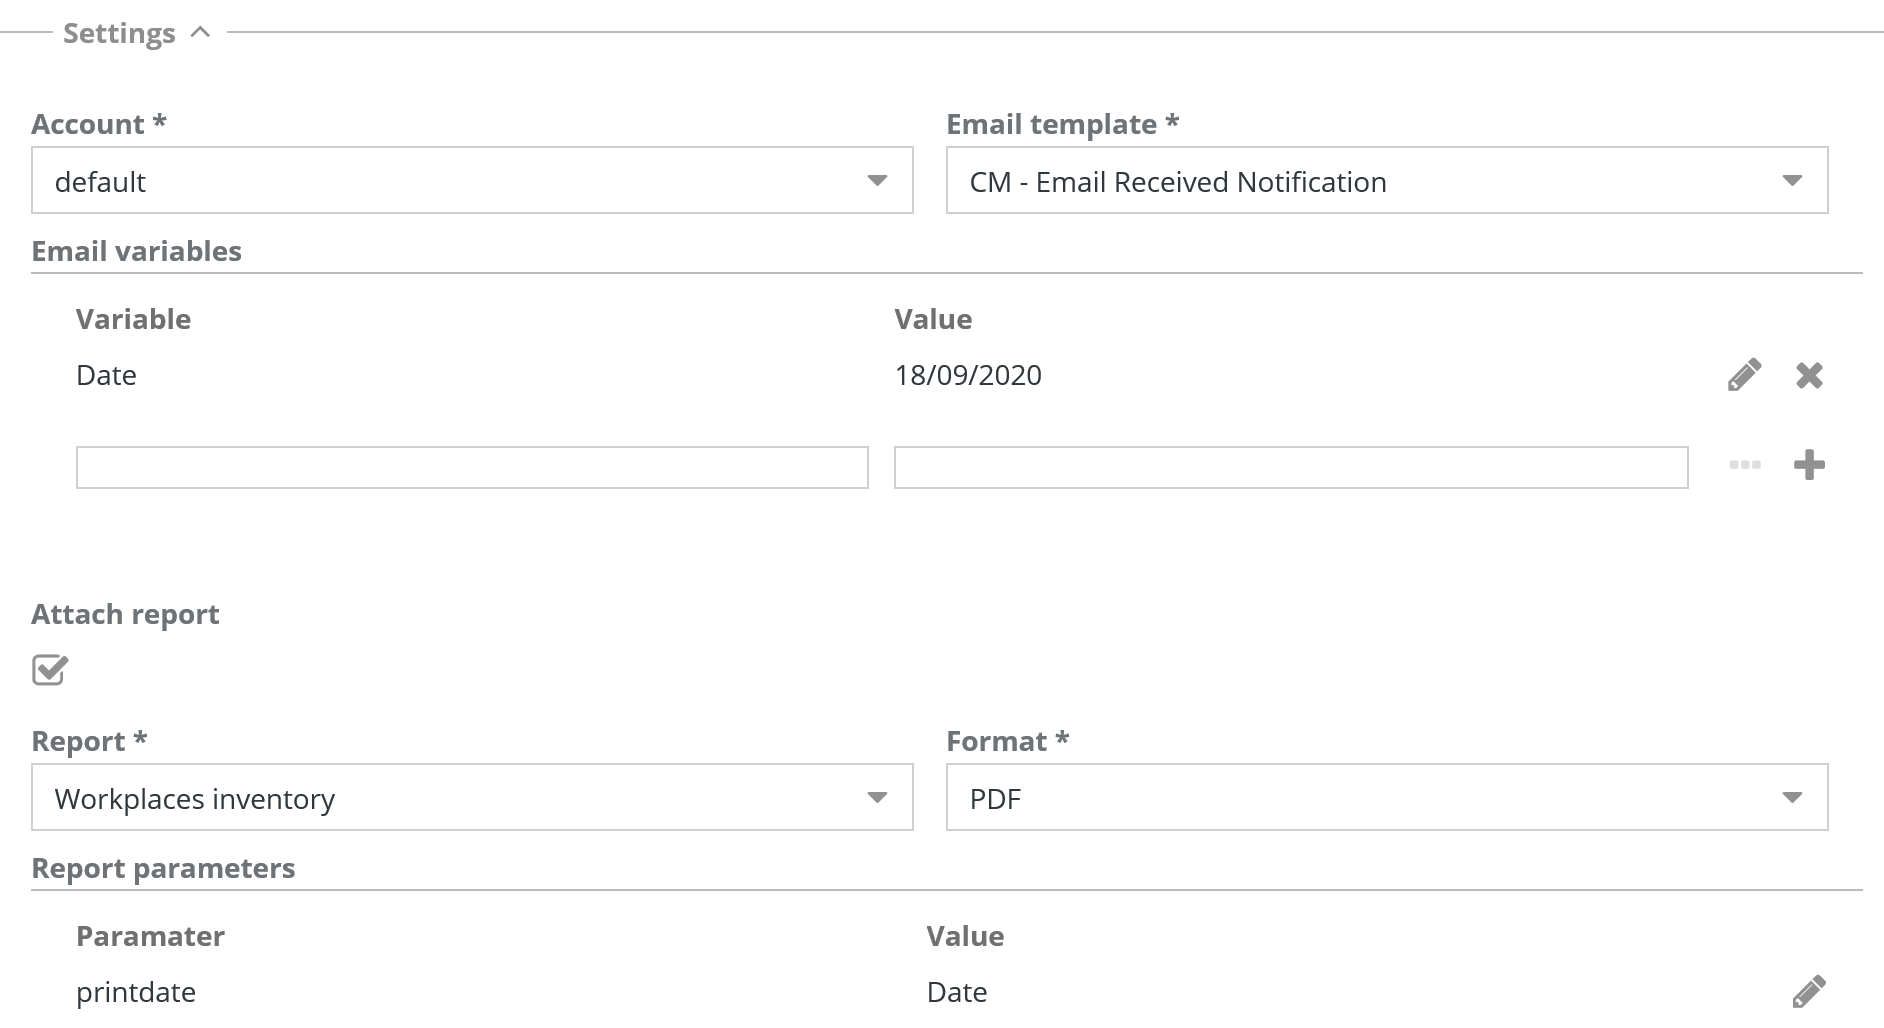Click the new variable name input field
The image size is (1884, 1028).
point(472,468)
